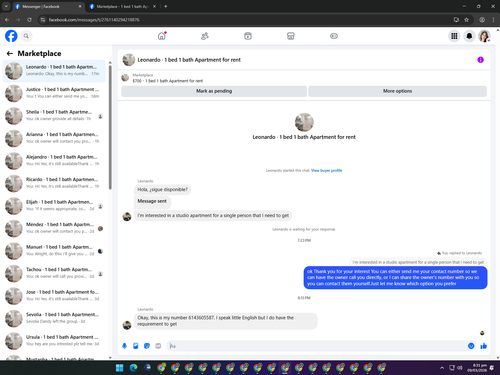The height and width of the screenshot is (375, 500).
Task: Open the Friends icon in top navigation
Action: (x=205, y=36)
